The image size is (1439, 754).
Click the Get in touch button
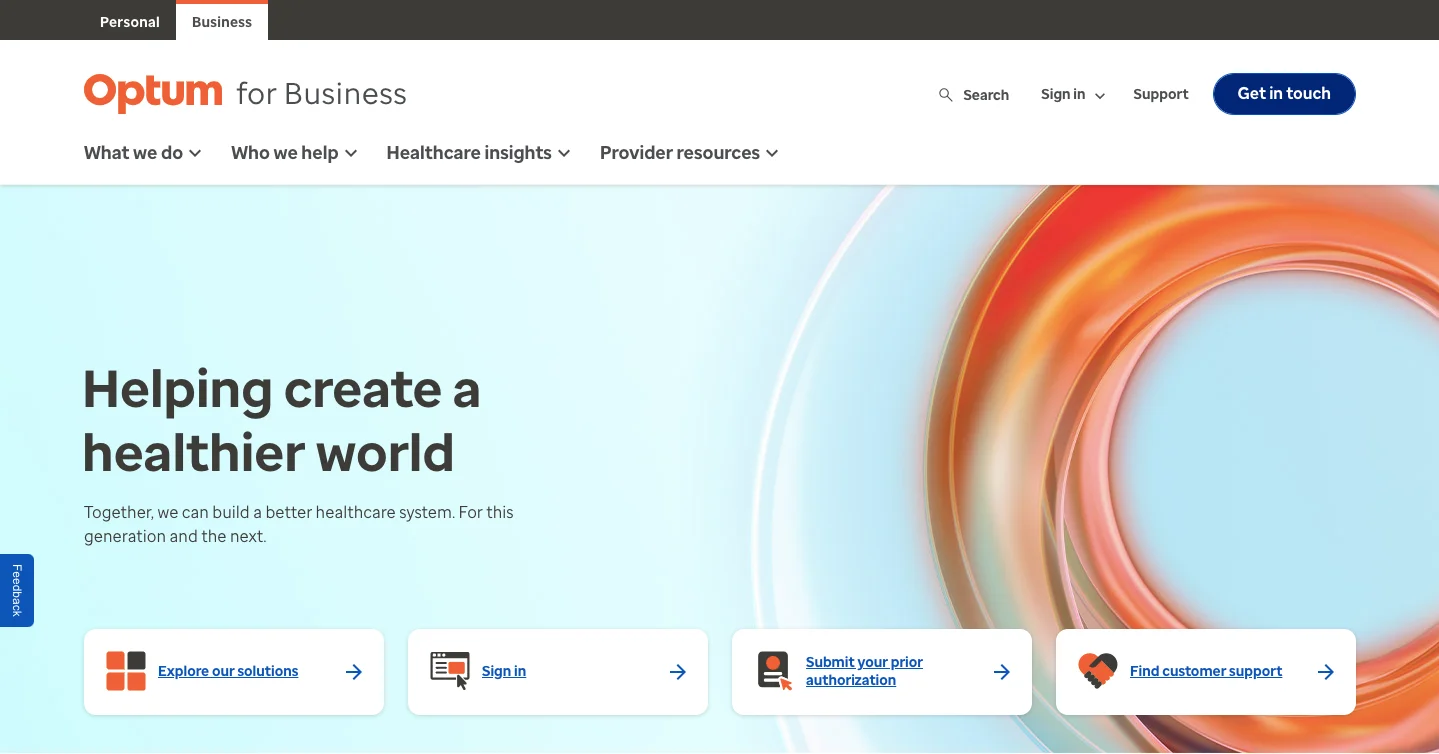[1283, 93]
